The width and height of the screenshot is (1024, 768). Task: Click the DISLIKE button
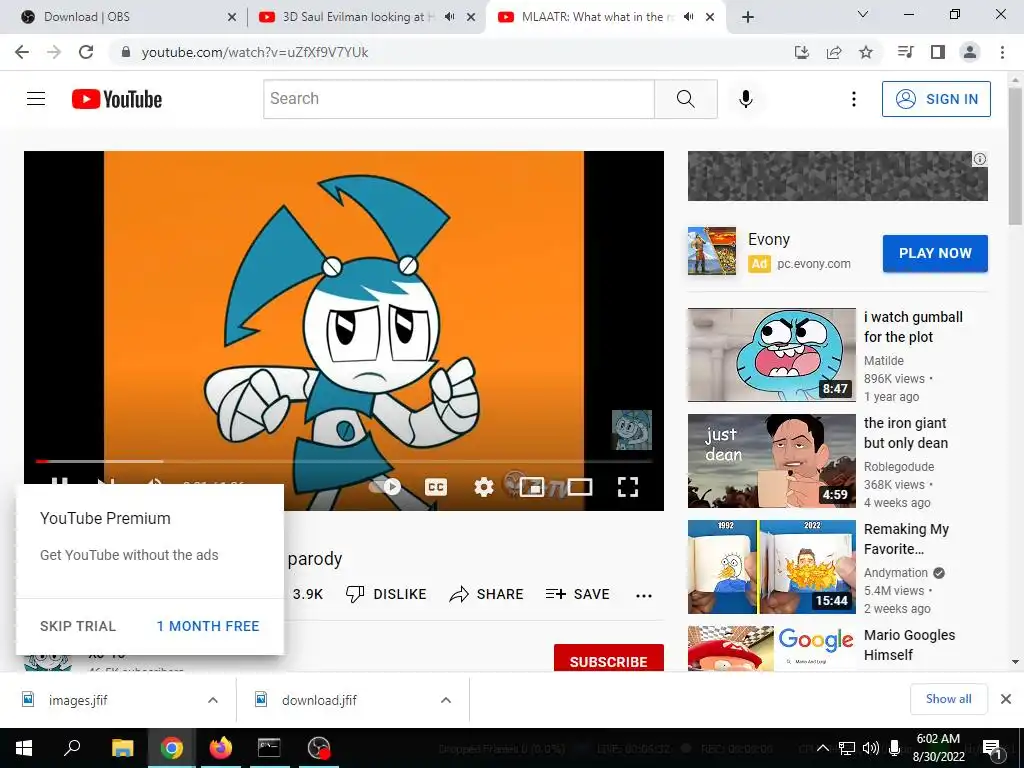[x=386, y=594]
